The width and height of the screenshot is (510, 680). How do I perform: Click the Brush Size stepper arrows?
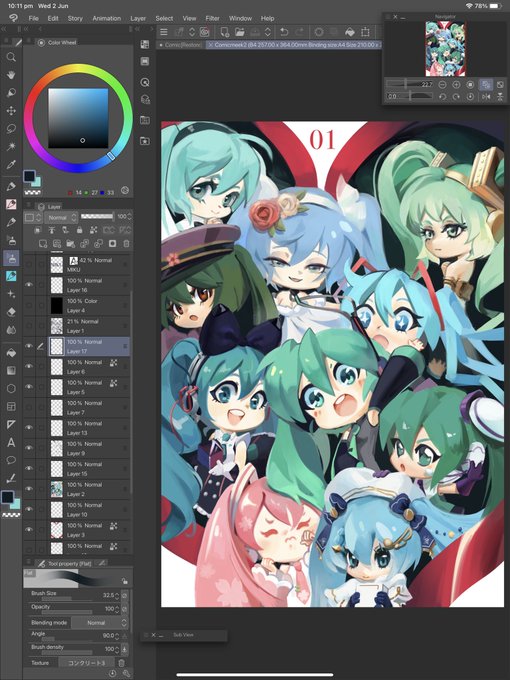click(x=117, y=595)
